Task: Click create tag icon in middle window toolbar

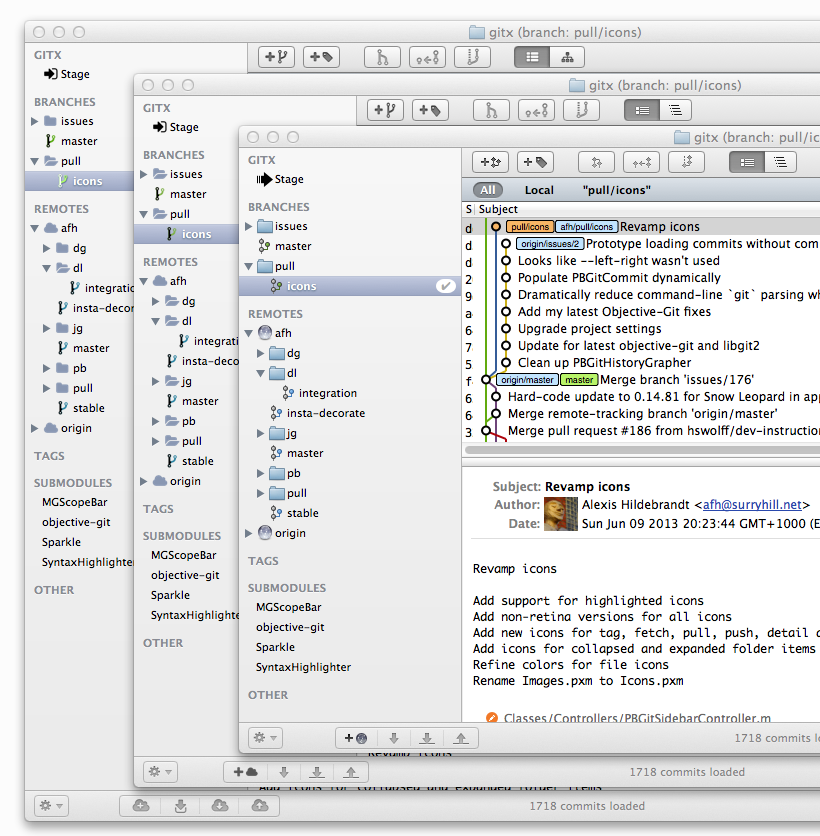Action: 430,110
